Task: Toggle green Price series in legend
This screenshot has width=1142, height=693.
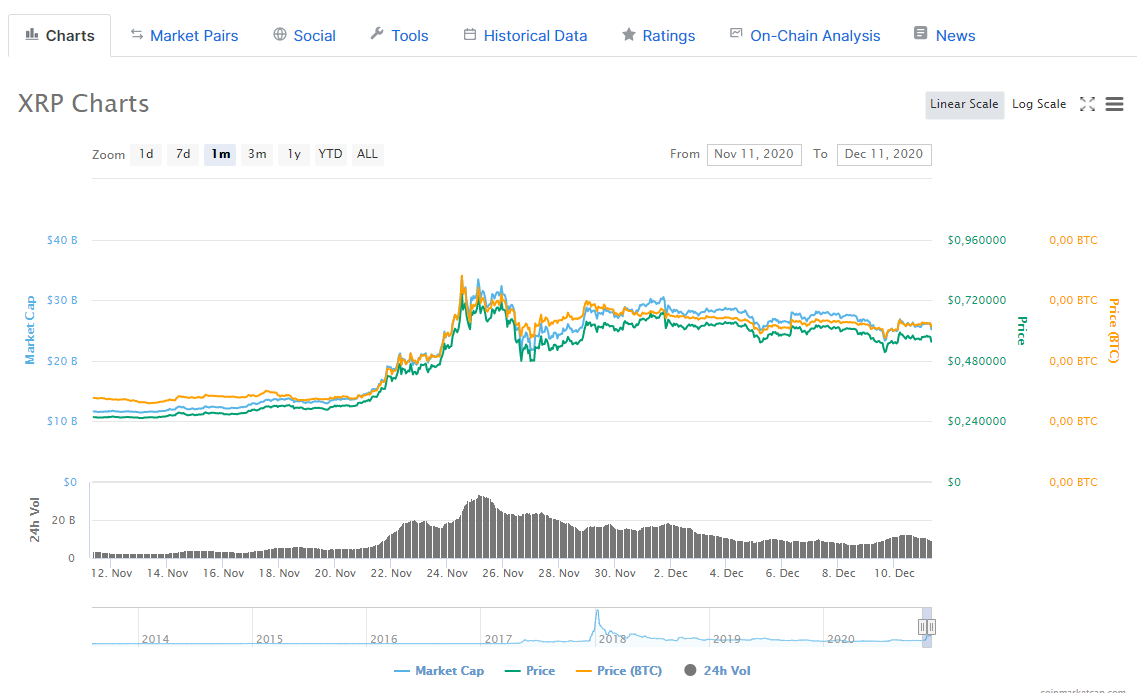Action: pos(530,670)
